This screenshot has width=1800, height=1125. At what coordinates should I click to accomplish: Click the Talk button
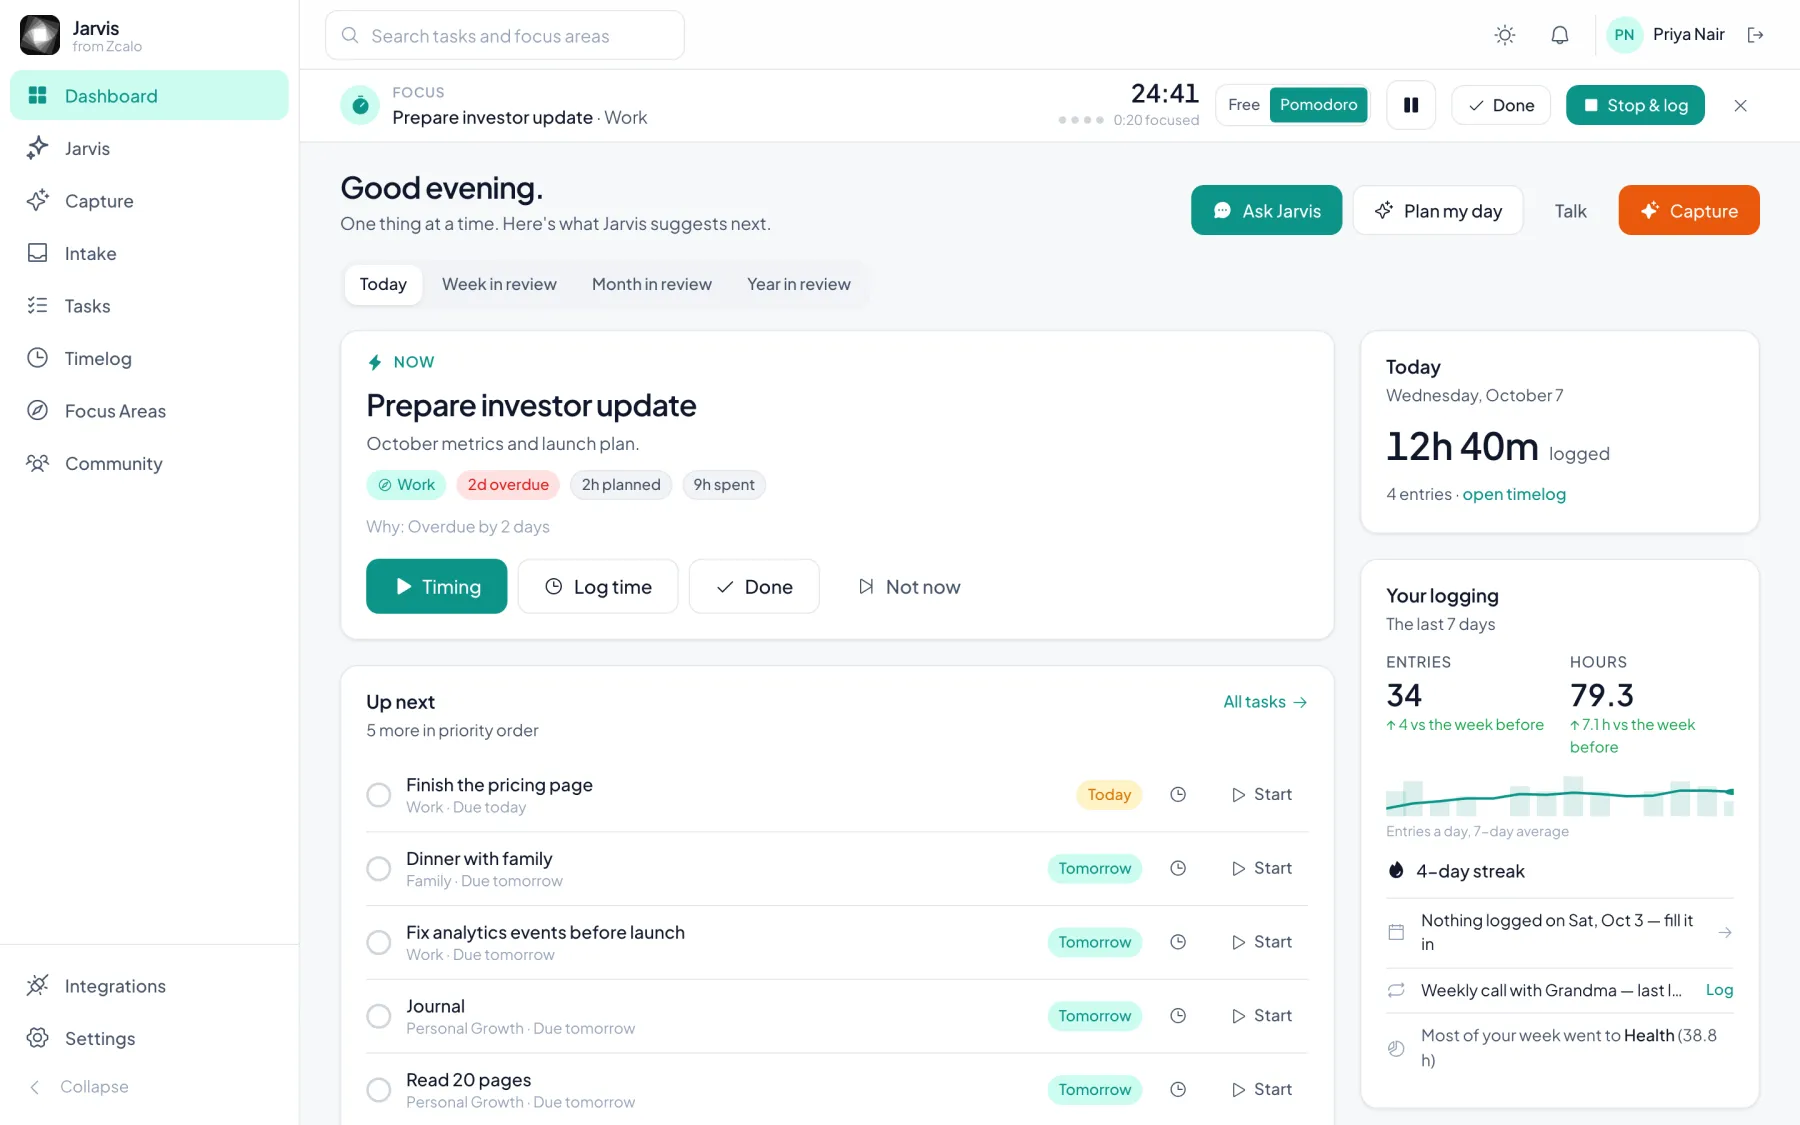click(x=1570, y=211)
